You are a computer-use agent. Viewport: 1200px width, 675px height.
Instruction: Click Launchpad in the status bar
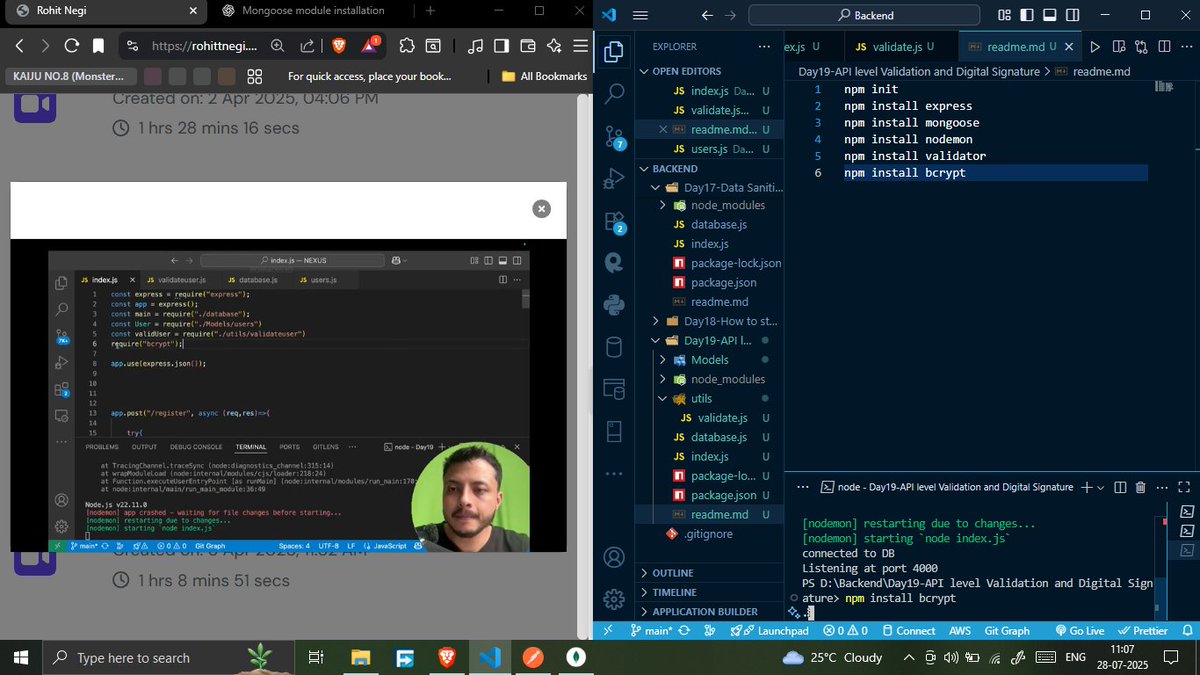[770, 631]
